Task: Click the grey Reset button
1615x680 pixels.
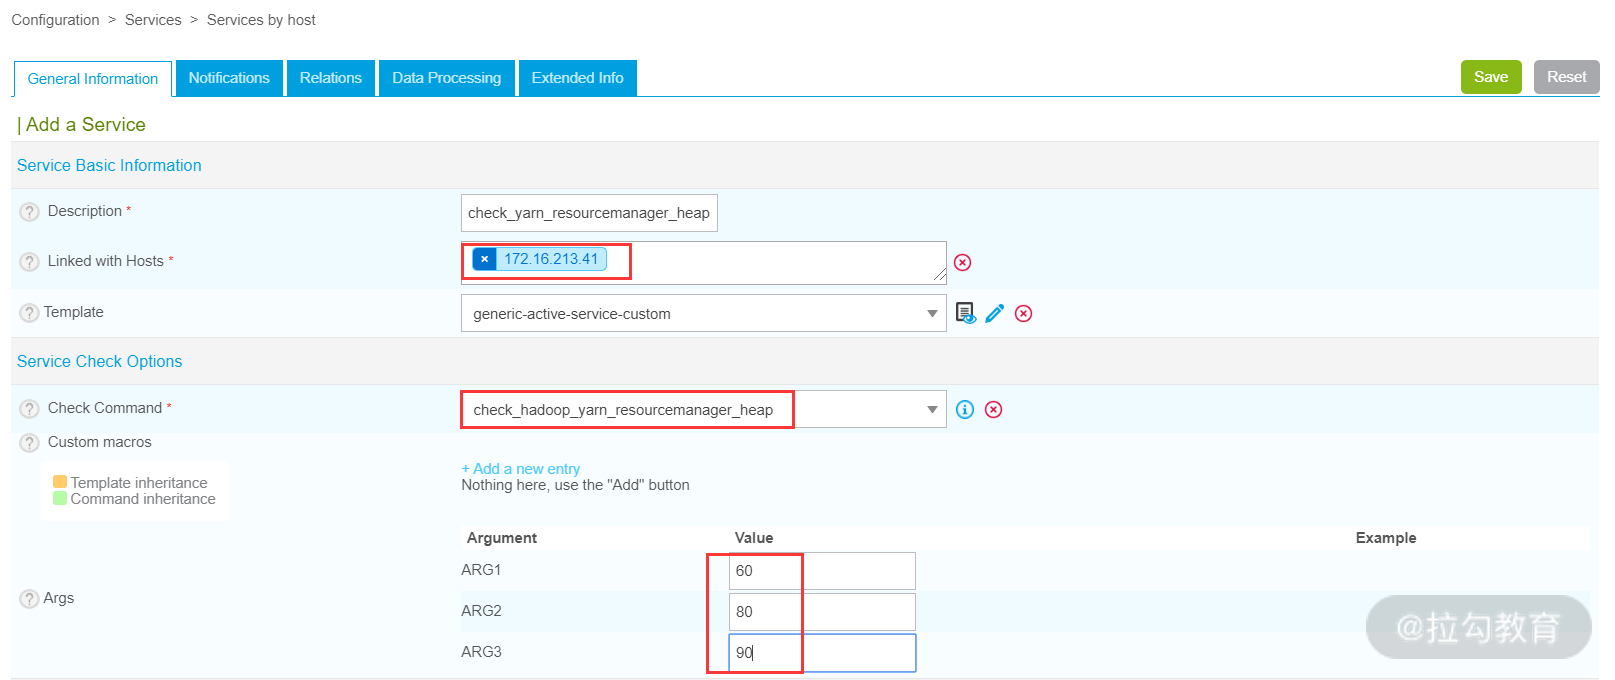Action: coord(1567,77)
